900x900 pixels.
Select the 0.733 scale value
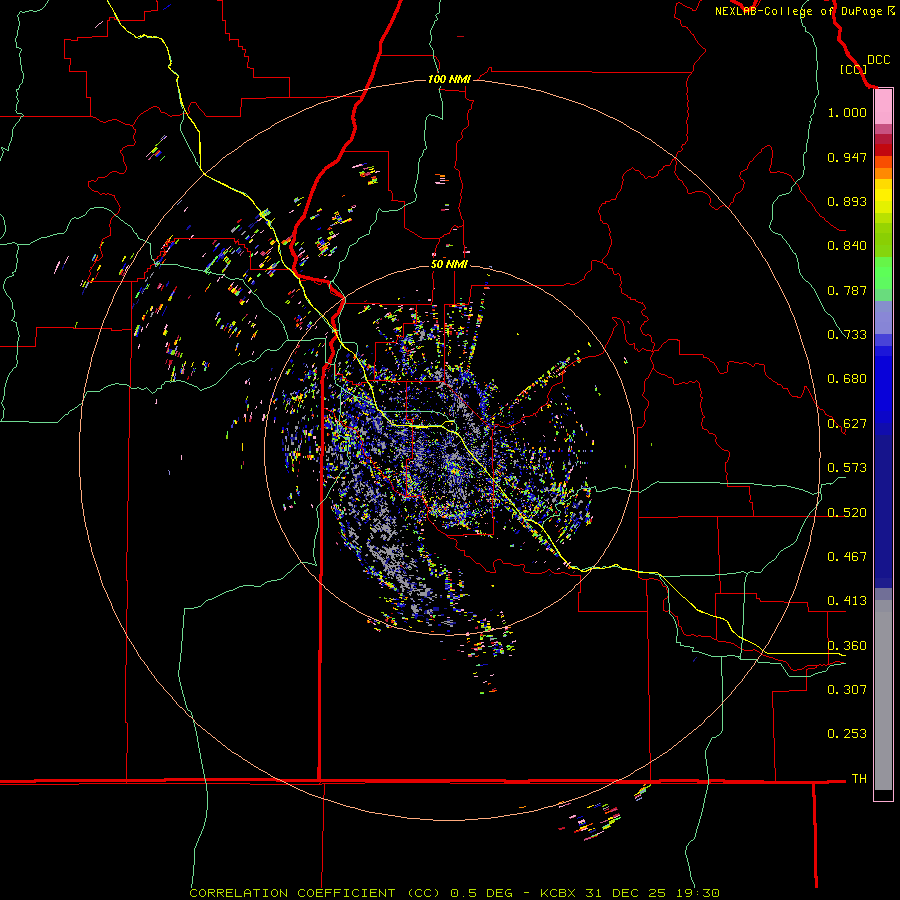(x=847, y=335)
